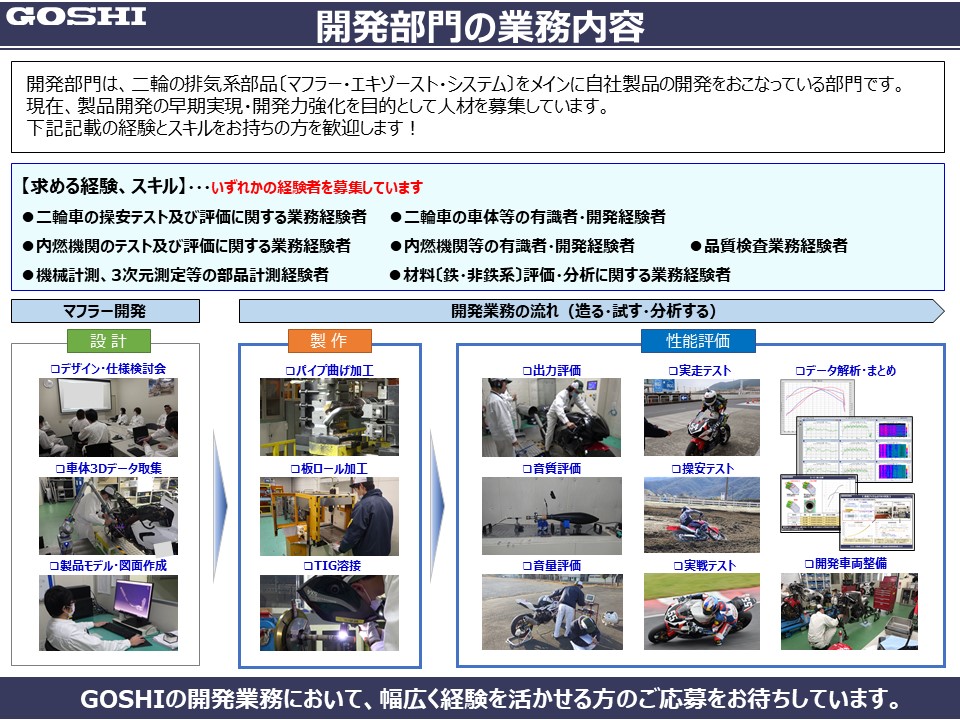Click the 板ロール加工 worker photo
The height and width of the screenshot is (720, 960).
329,515
